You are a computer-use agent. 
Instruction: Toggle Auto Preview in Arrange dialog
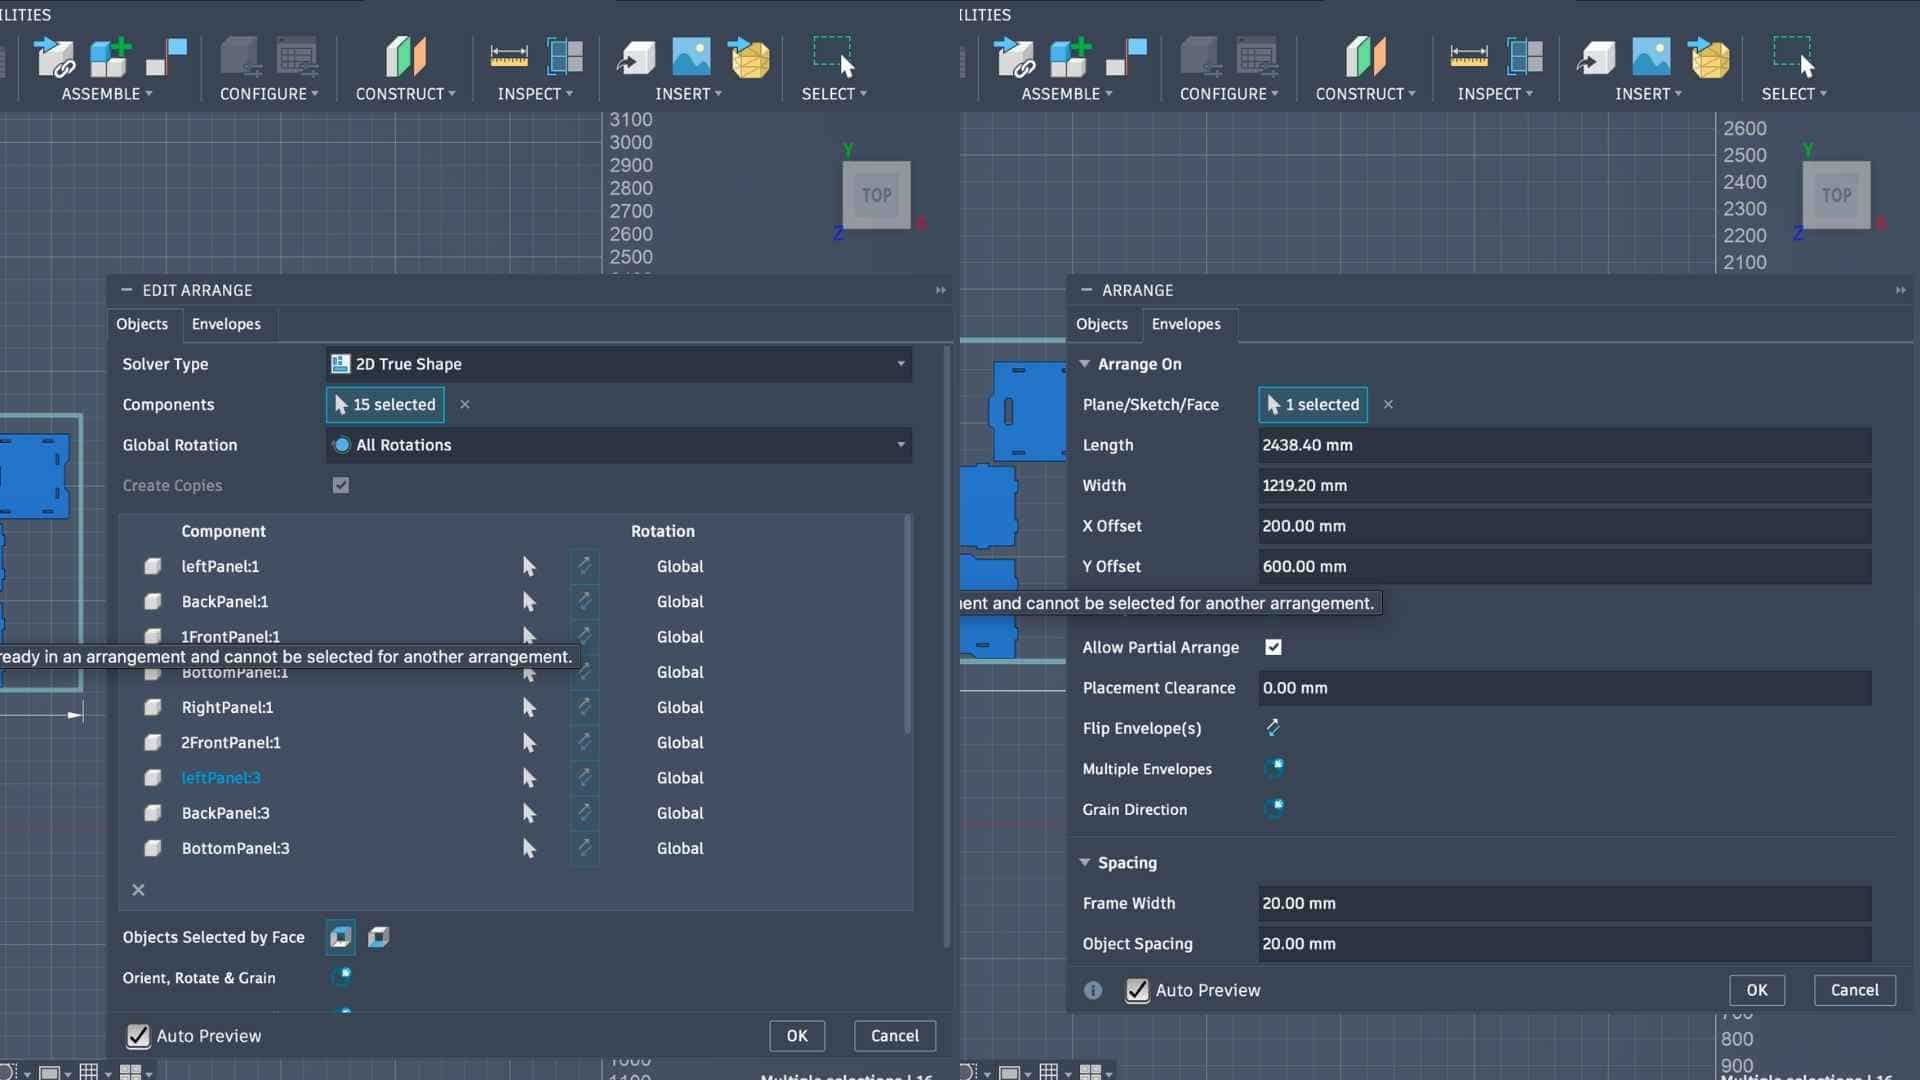(1137, 990)
